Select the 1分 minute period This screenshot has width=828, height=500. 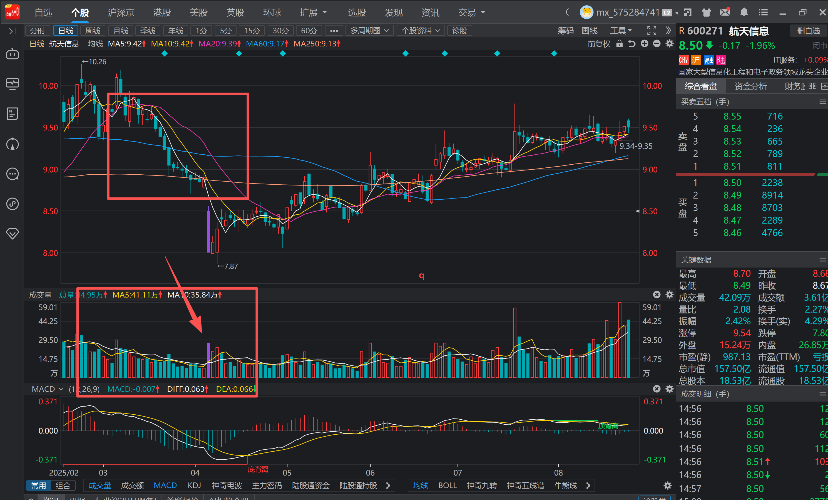(200, 31)
